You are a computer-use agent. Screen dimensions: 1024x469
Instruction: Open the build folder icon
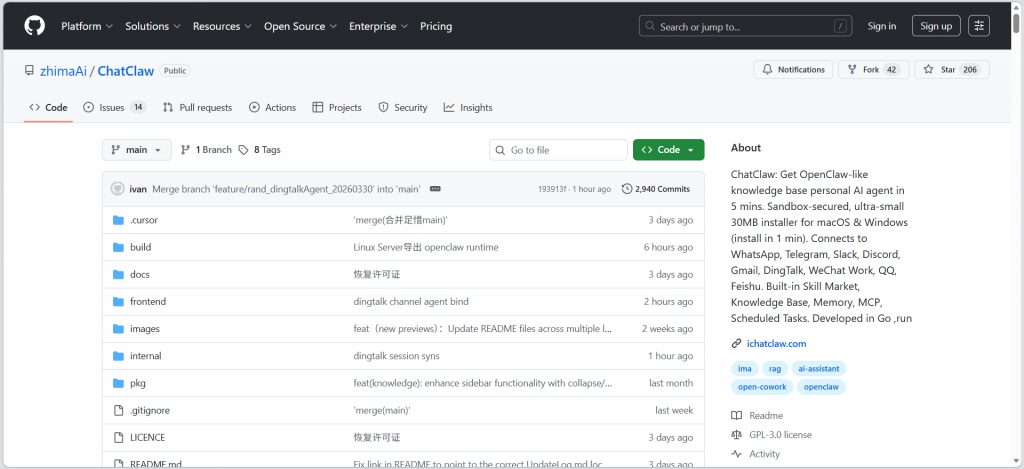(118, 248)
